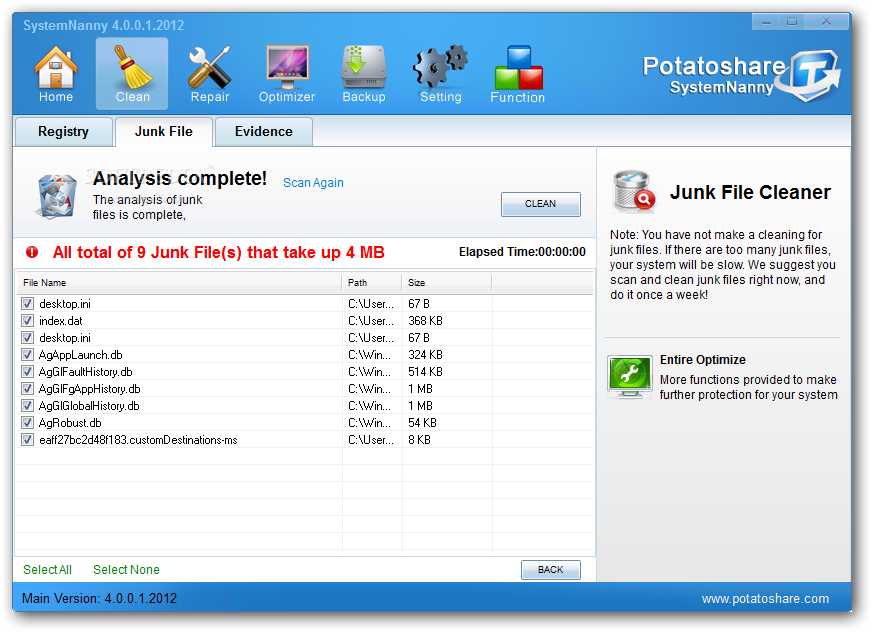Click the Select All link
Screen dimensions: 872x632
(47, 570)
